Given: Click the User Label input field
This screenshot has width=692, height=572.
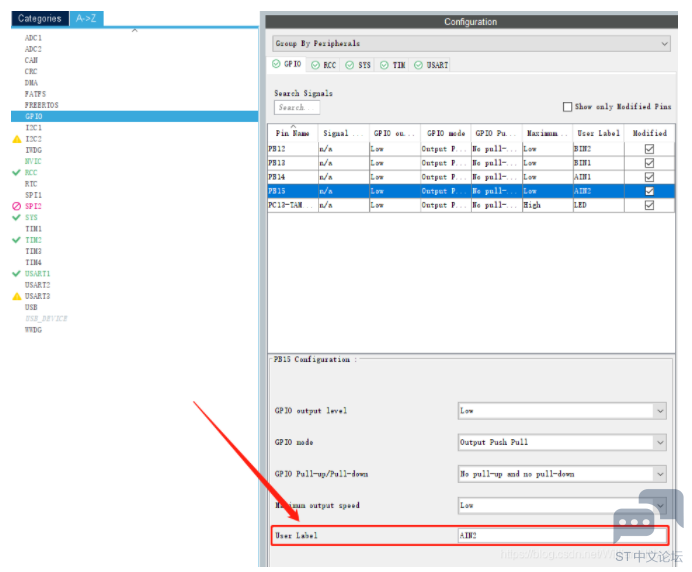Looking at the screenshot, I should 562,536.
